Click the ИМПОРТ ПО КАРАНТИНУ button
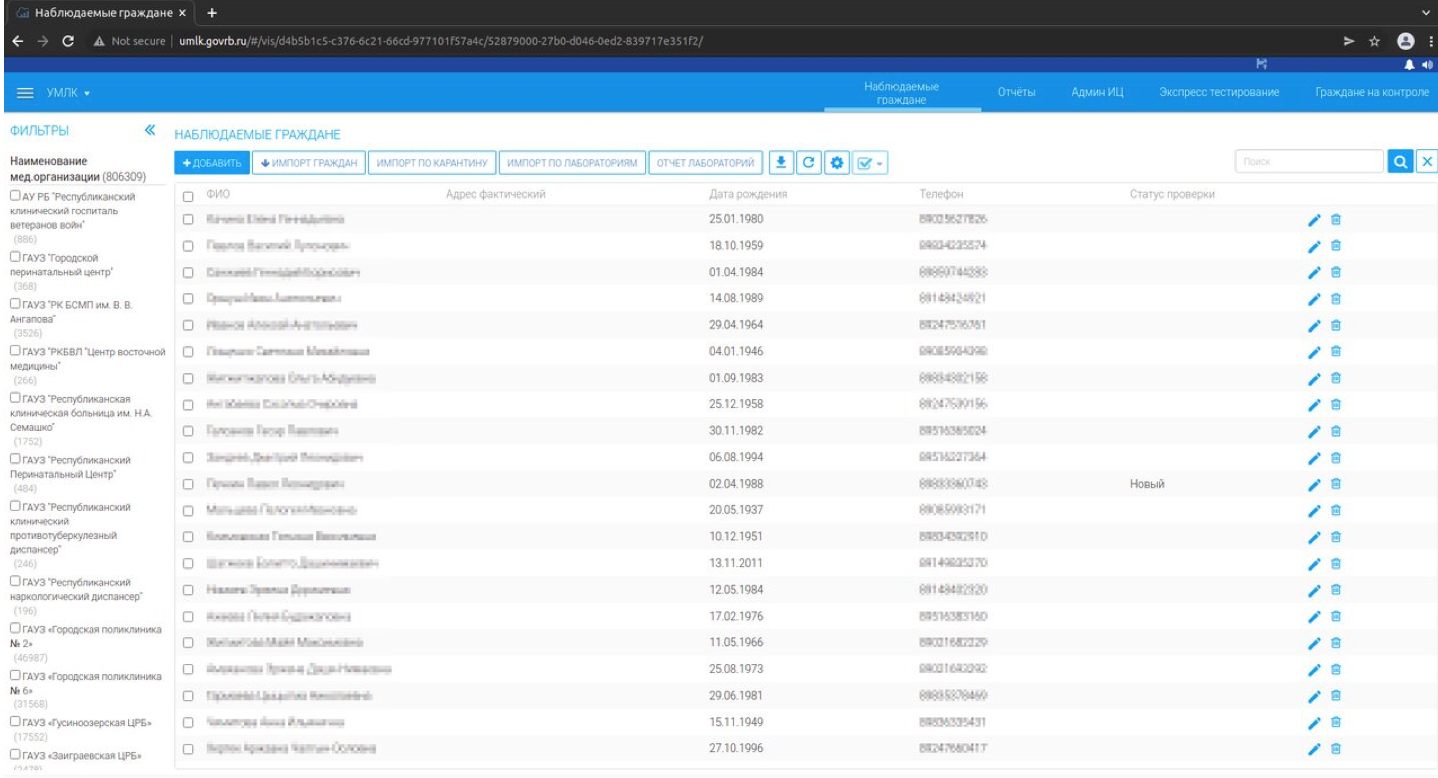The image size is (1438, 778). pyautogui.click(x=432, y=163)
